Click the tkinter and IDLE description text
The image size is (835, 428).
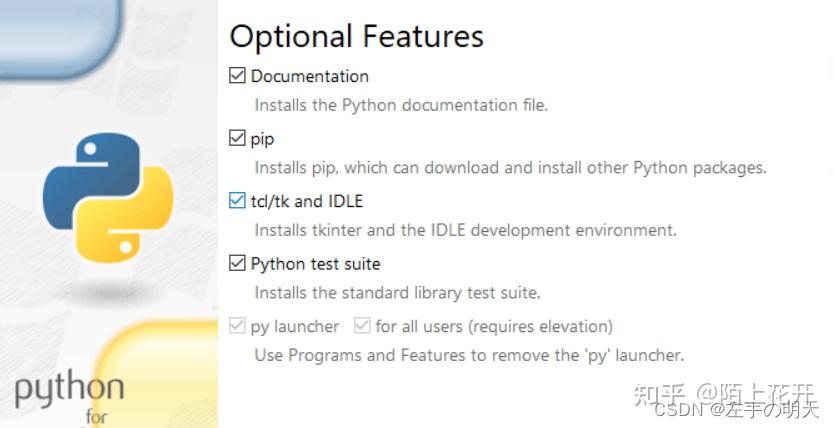pos(465,231)
